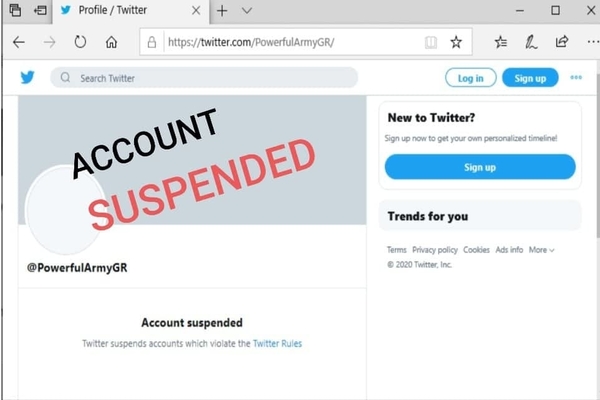
Task: Go to the browser home icon
Action: pyautogui.click(x=111, y=42)
